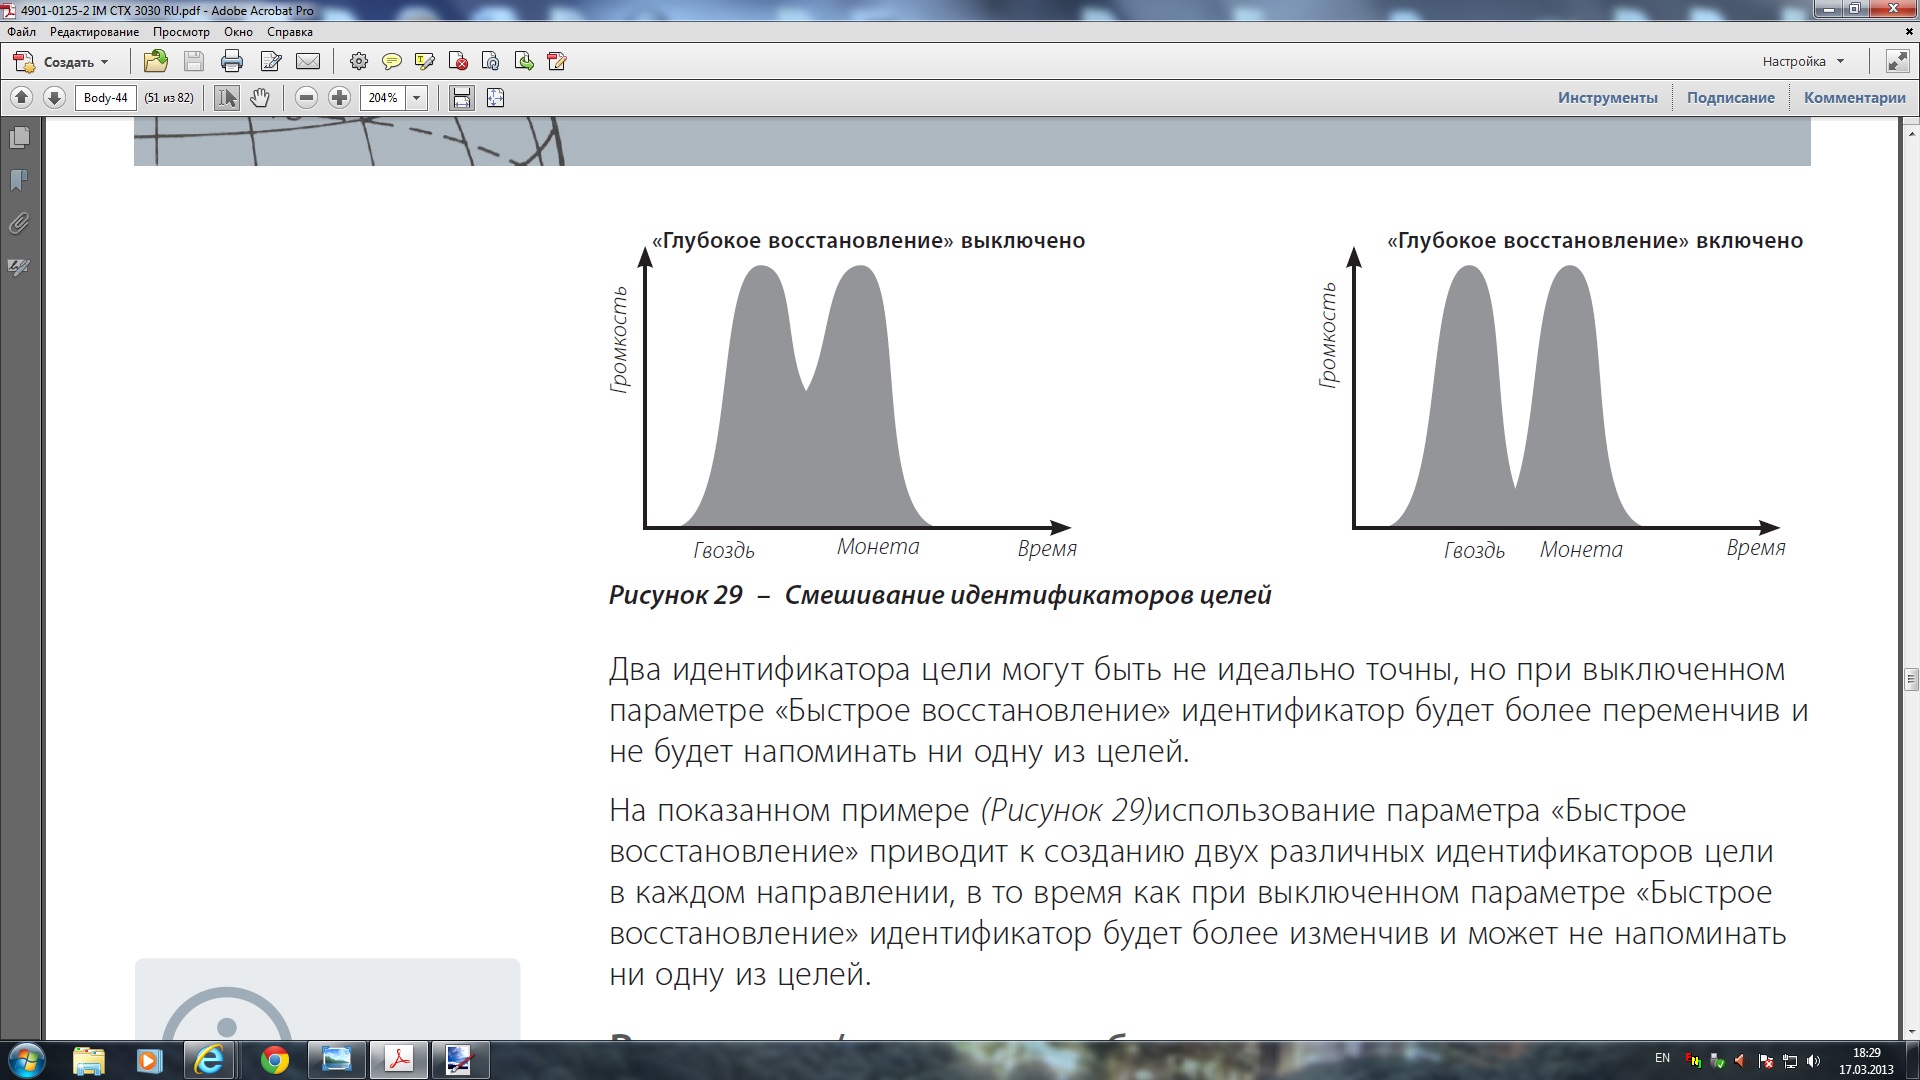This screenshot has height=1080, width=1920.
Task: Enable the text selection tool
Action: (x=227, y=98)
